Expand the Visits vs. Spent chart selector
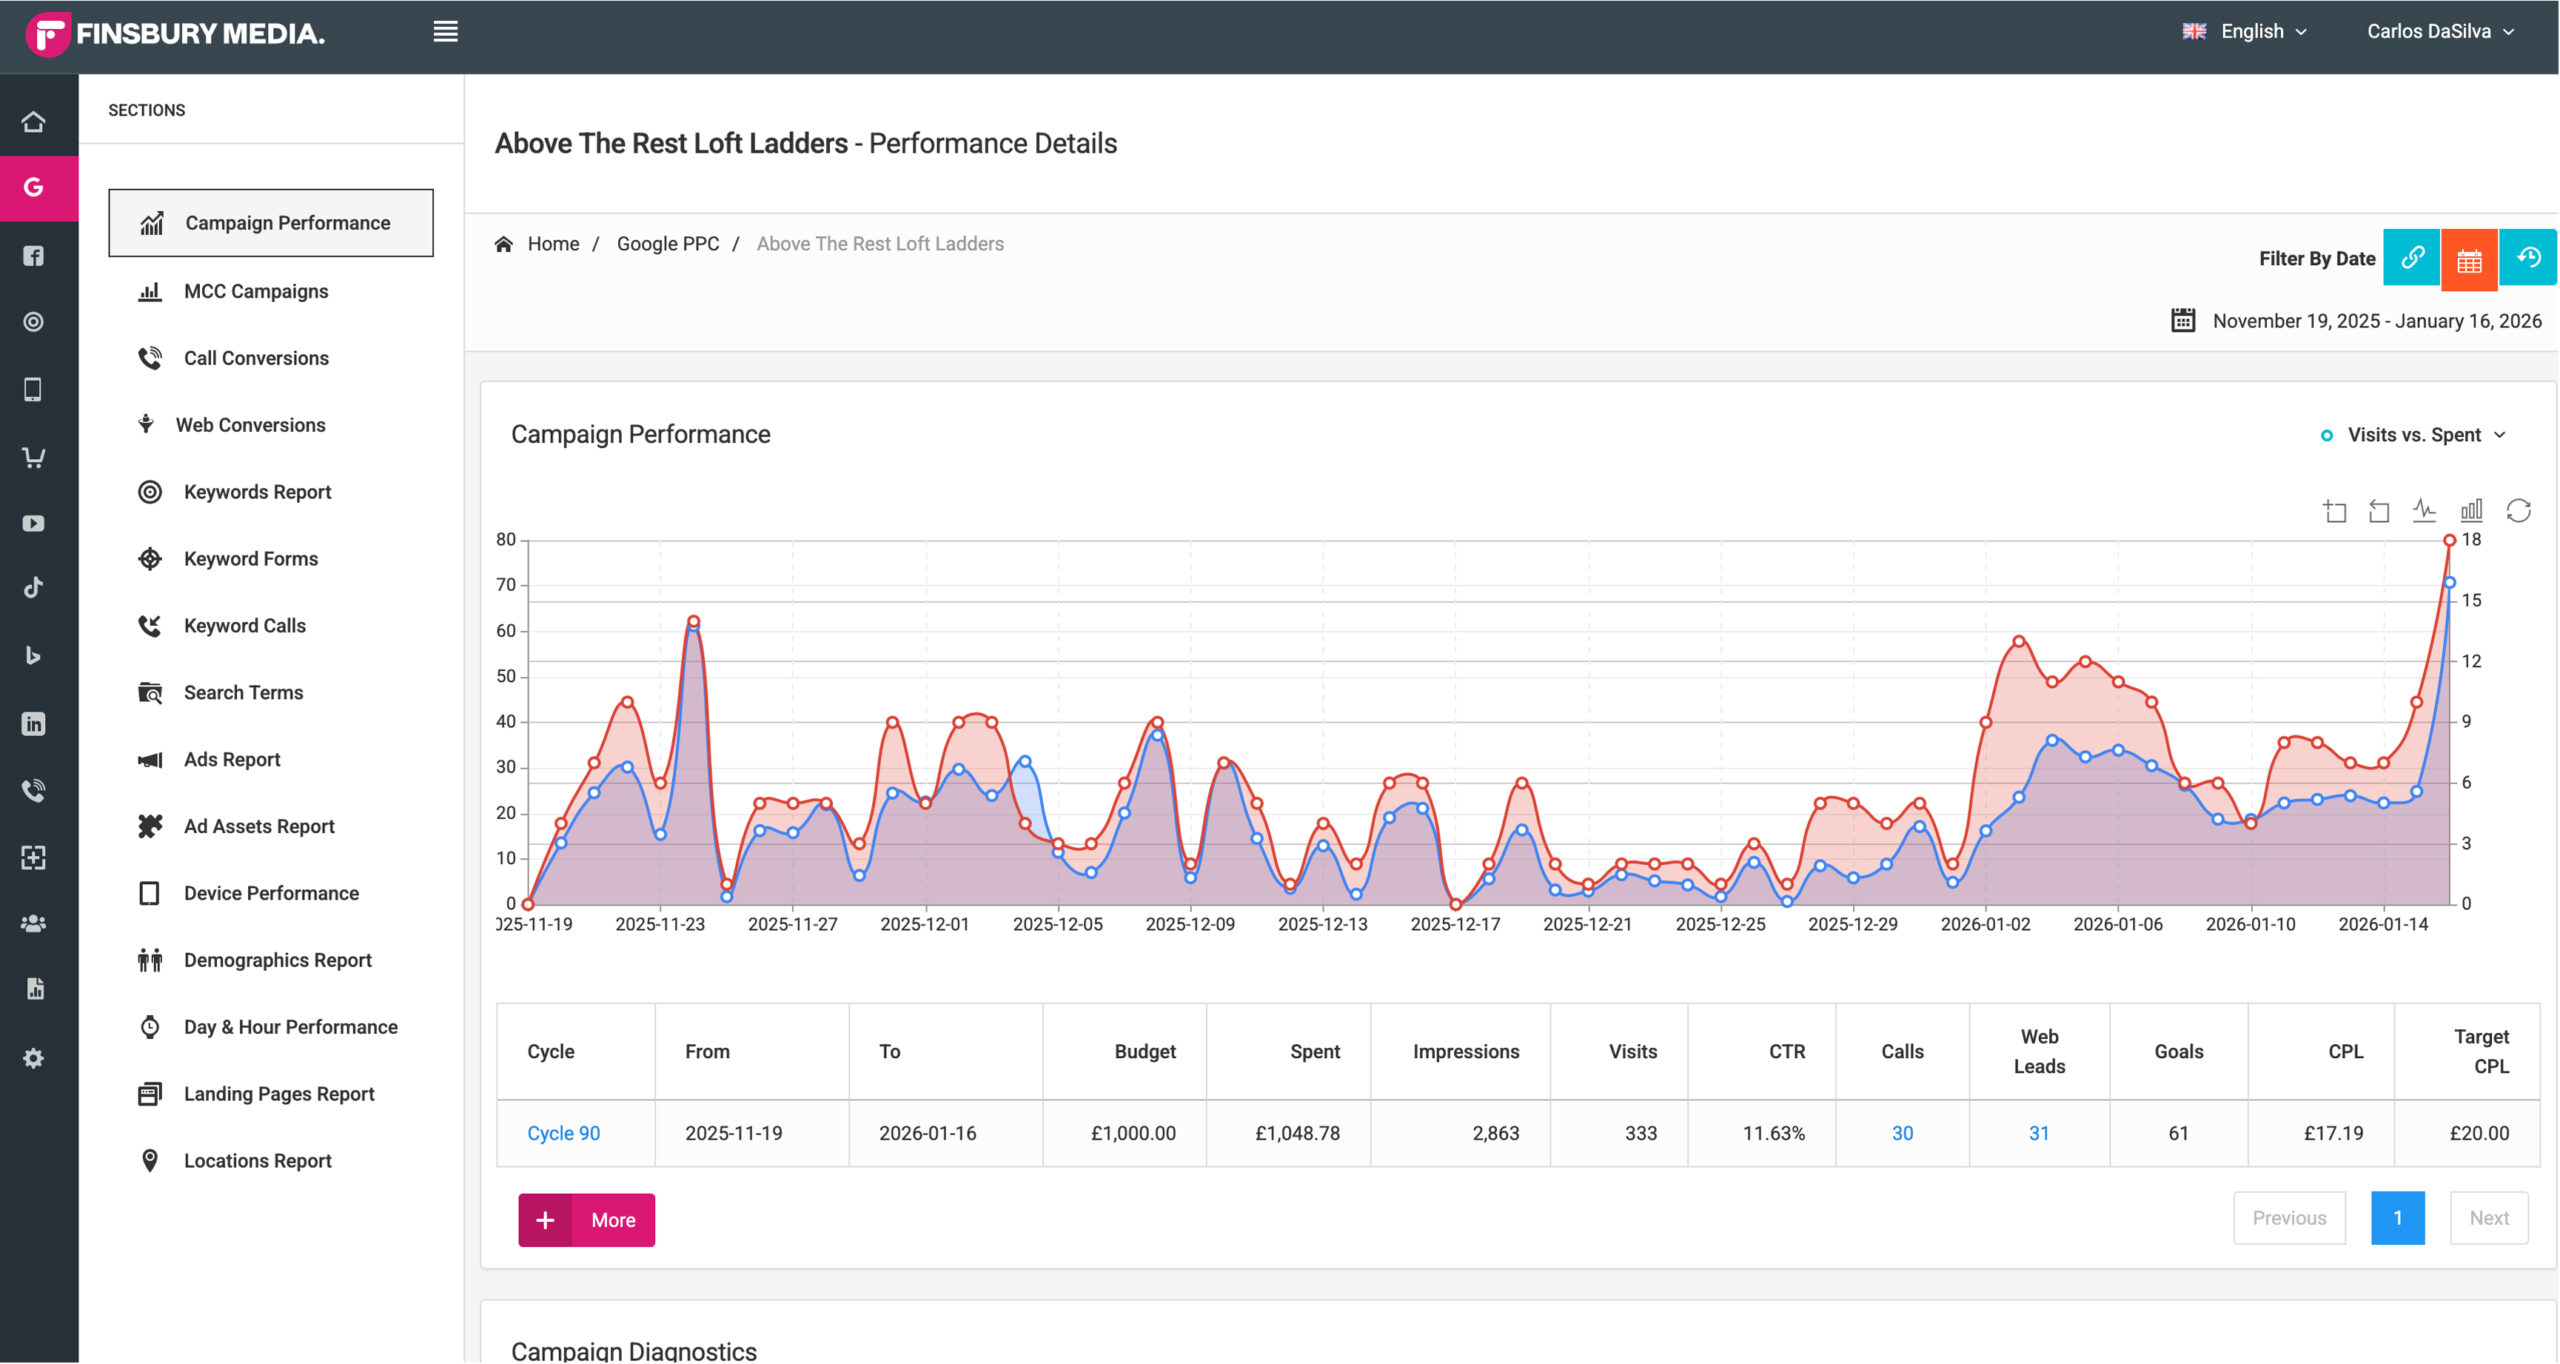This screenshot has width=2560, height=1364. click(2414, 435)
